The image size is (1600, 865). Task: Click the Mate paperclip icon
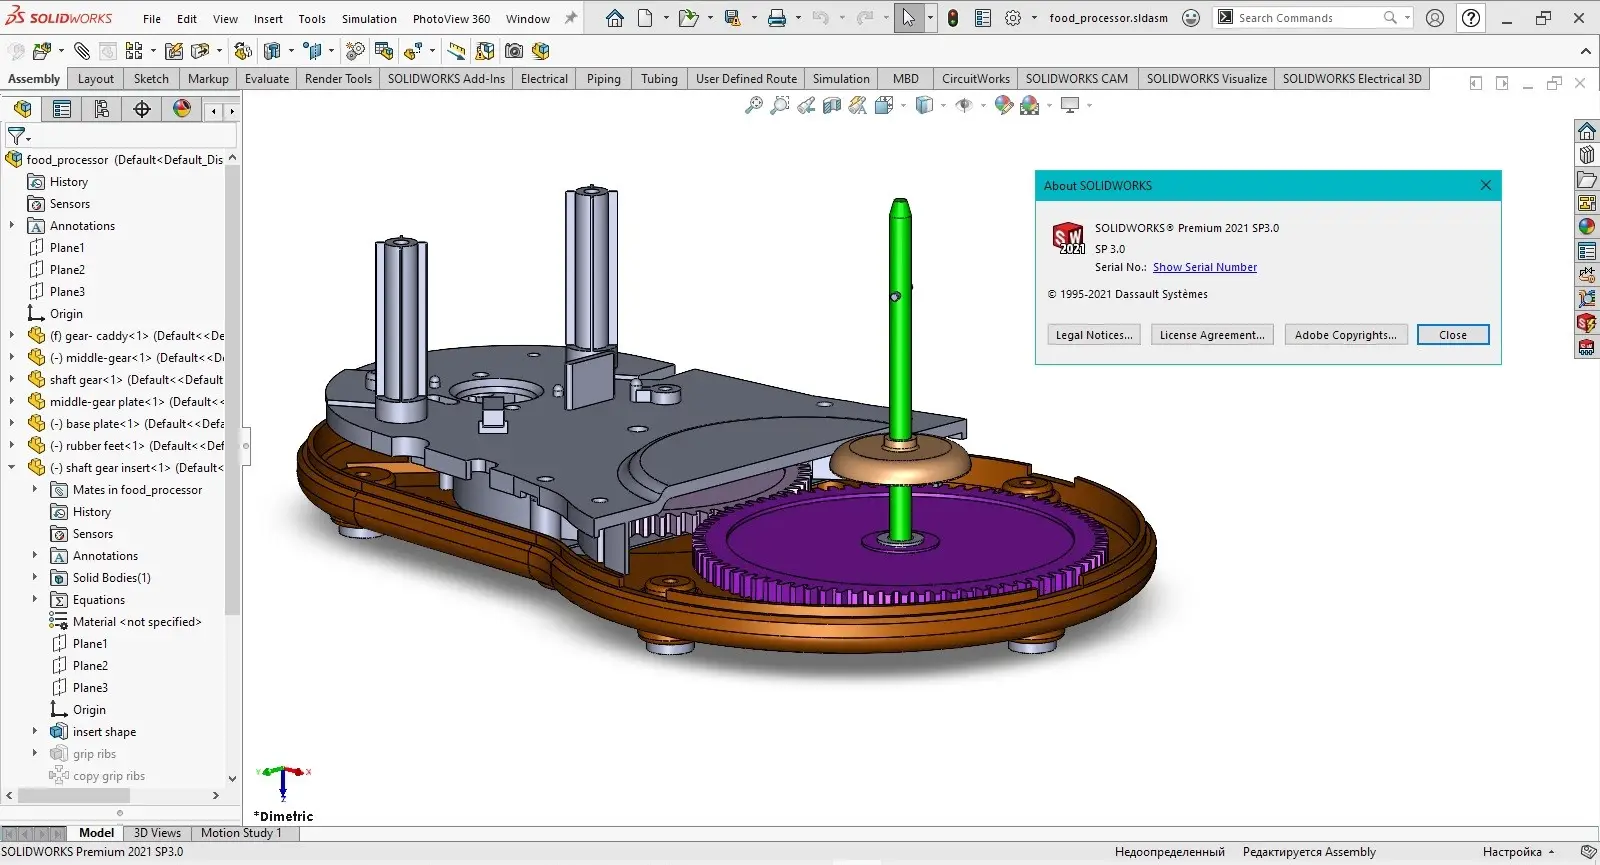[81, 51]
